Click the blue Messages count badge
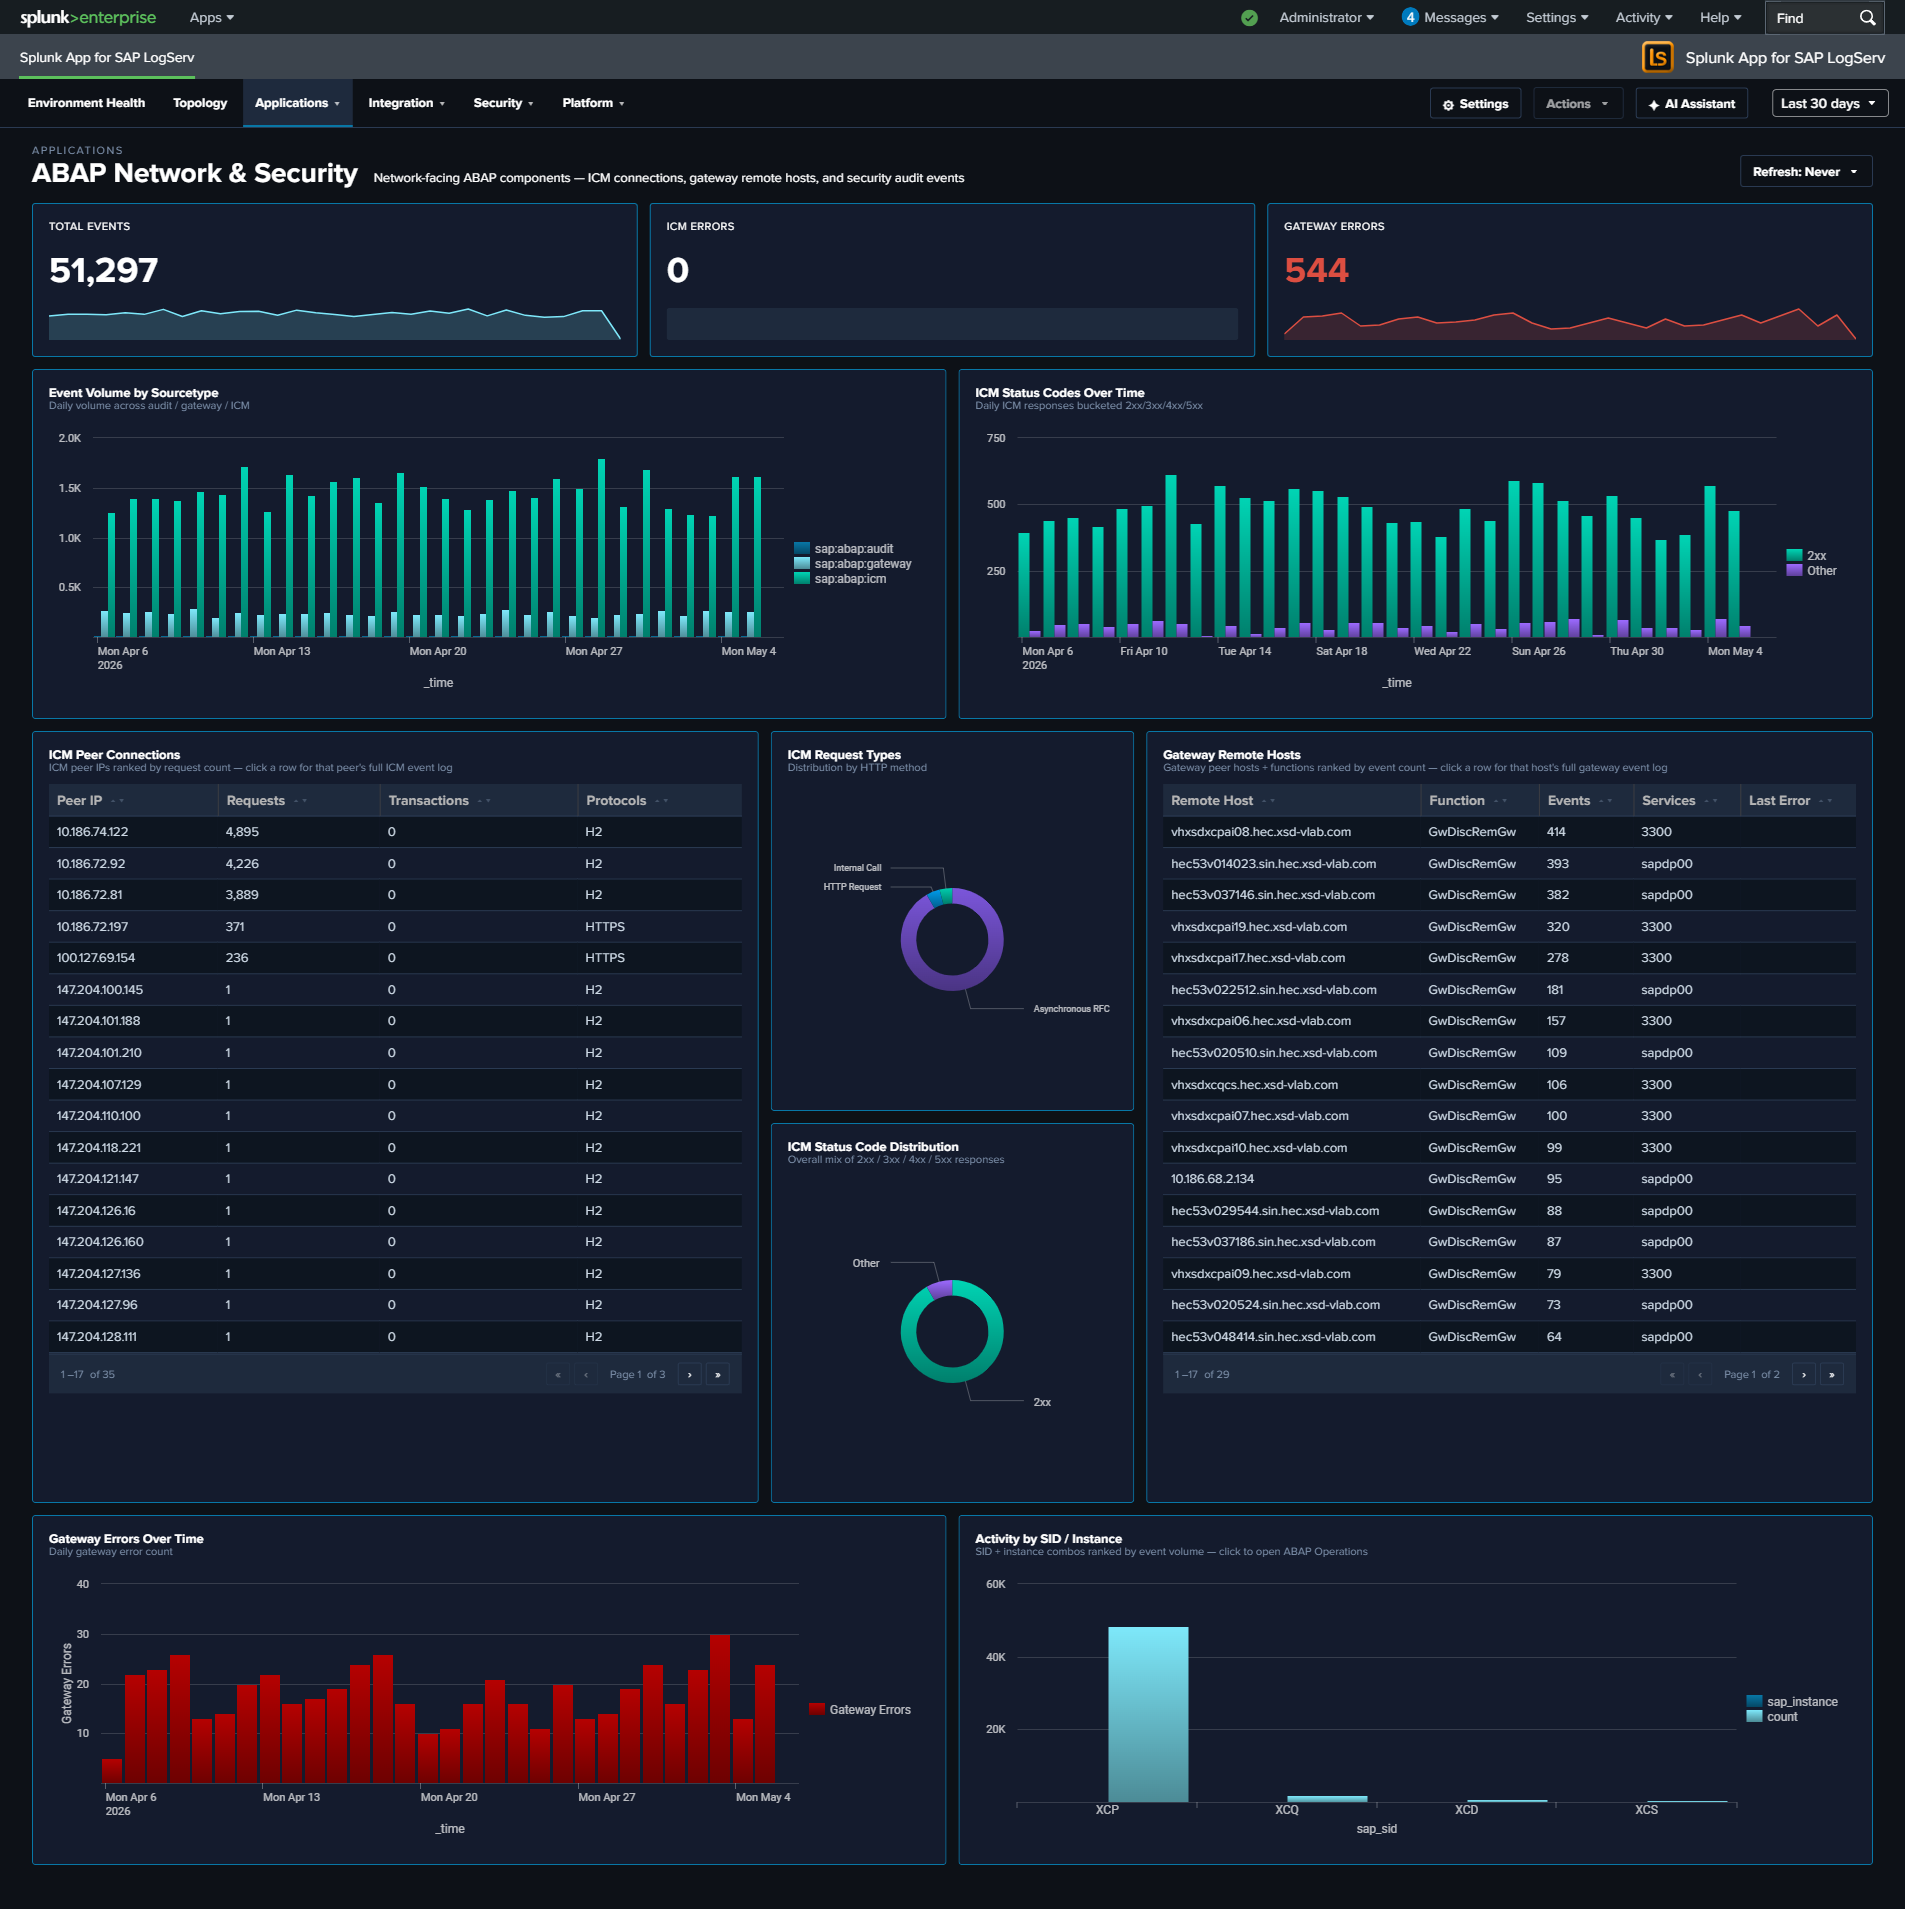Viewport: 1905px width, 1909px height. [1410, 17]
